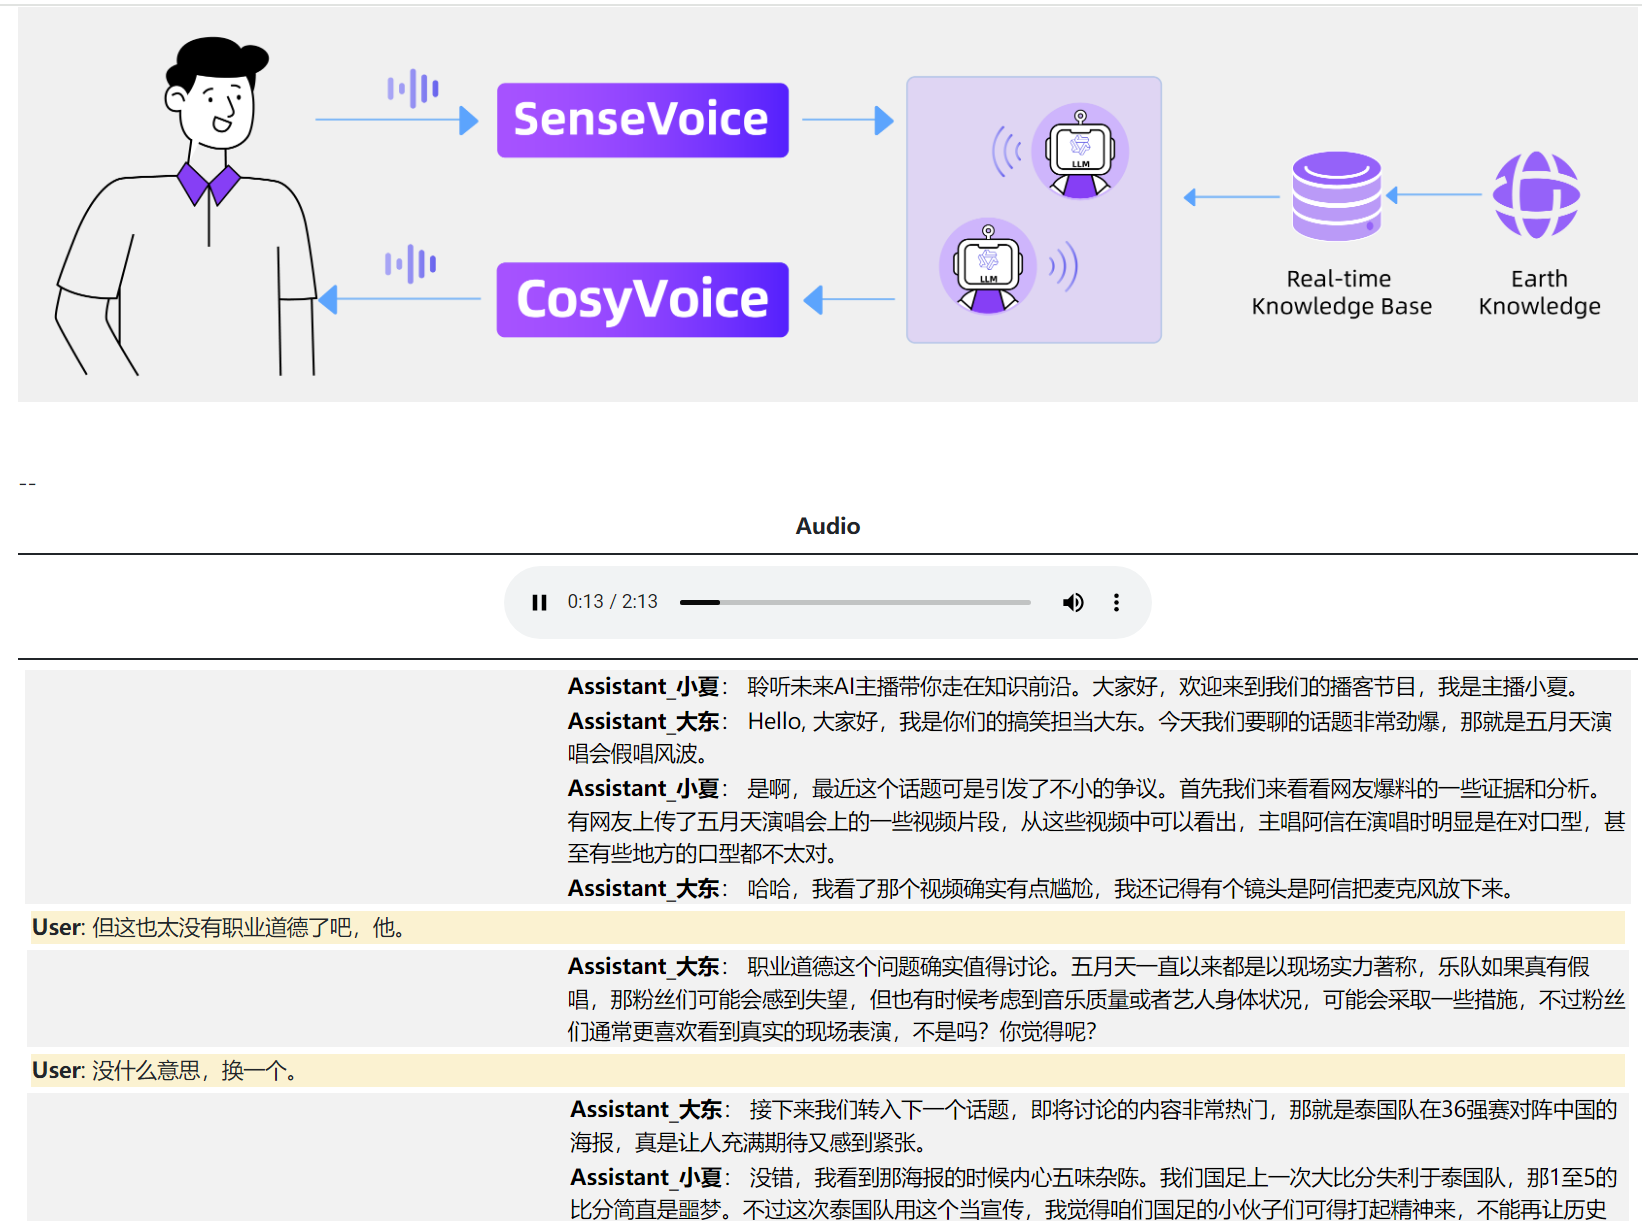The width and height of the screenshot is (1642, 1221).
Task: Select the Audio section heading
Action: click(827, 526)
